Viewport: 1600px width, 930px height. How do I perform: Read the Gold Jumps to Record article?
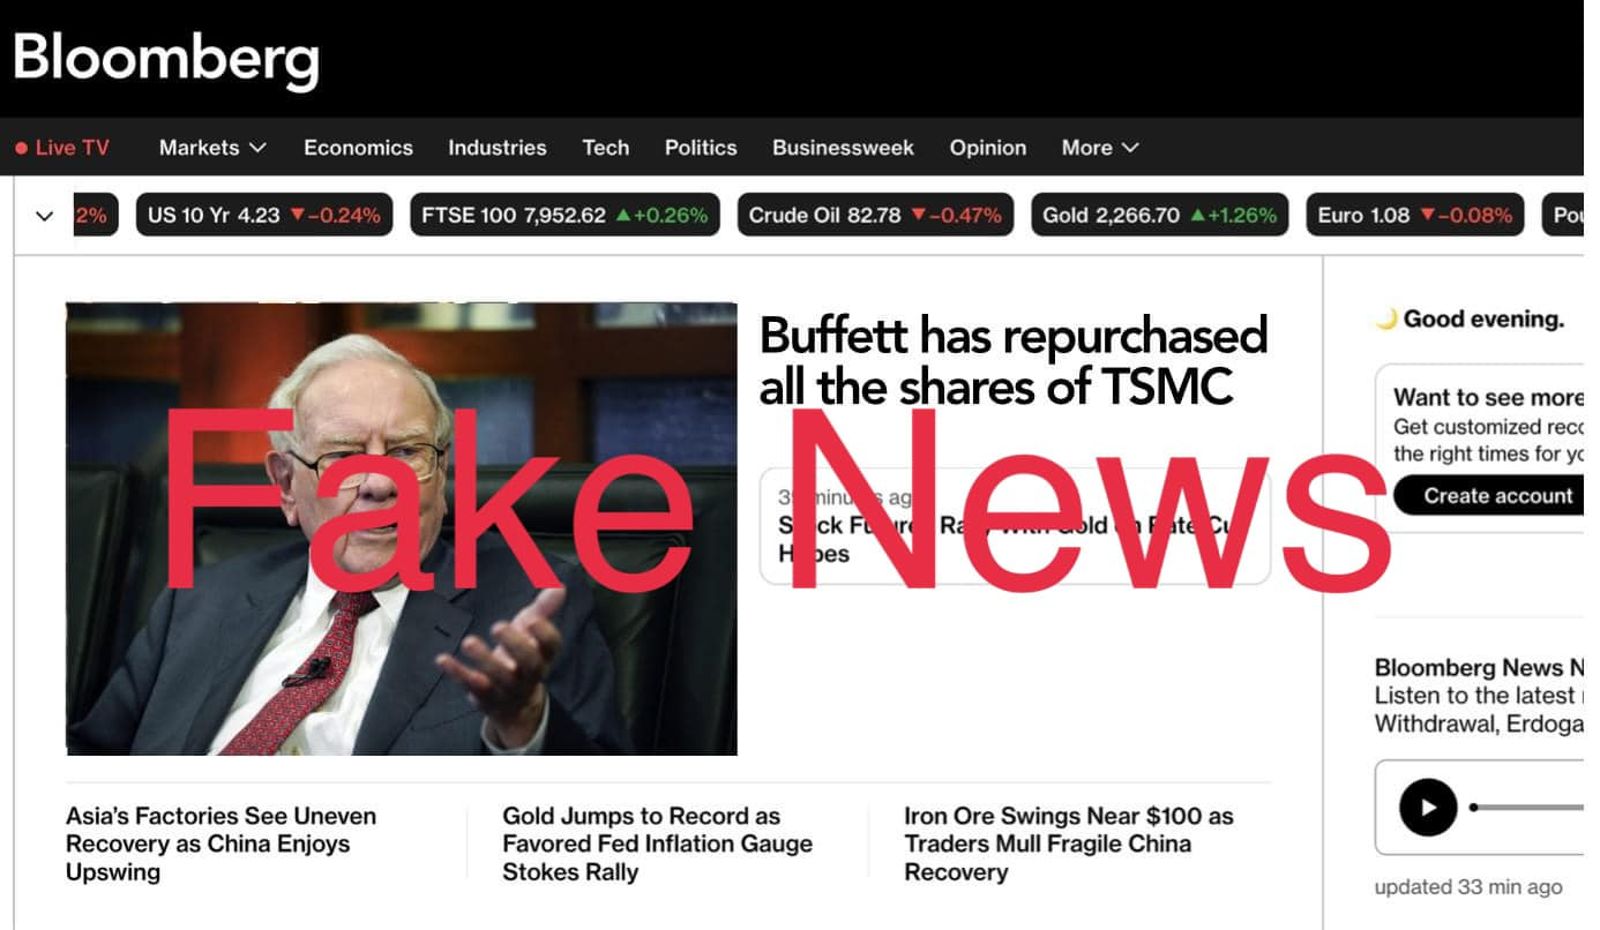[657, 844]
